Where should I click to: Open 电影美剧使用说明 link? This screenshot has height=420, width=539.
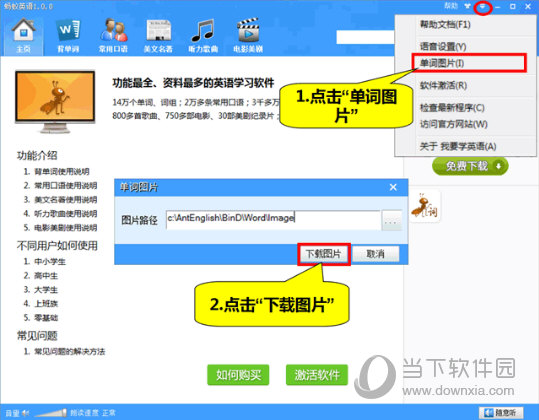[66, 228]
